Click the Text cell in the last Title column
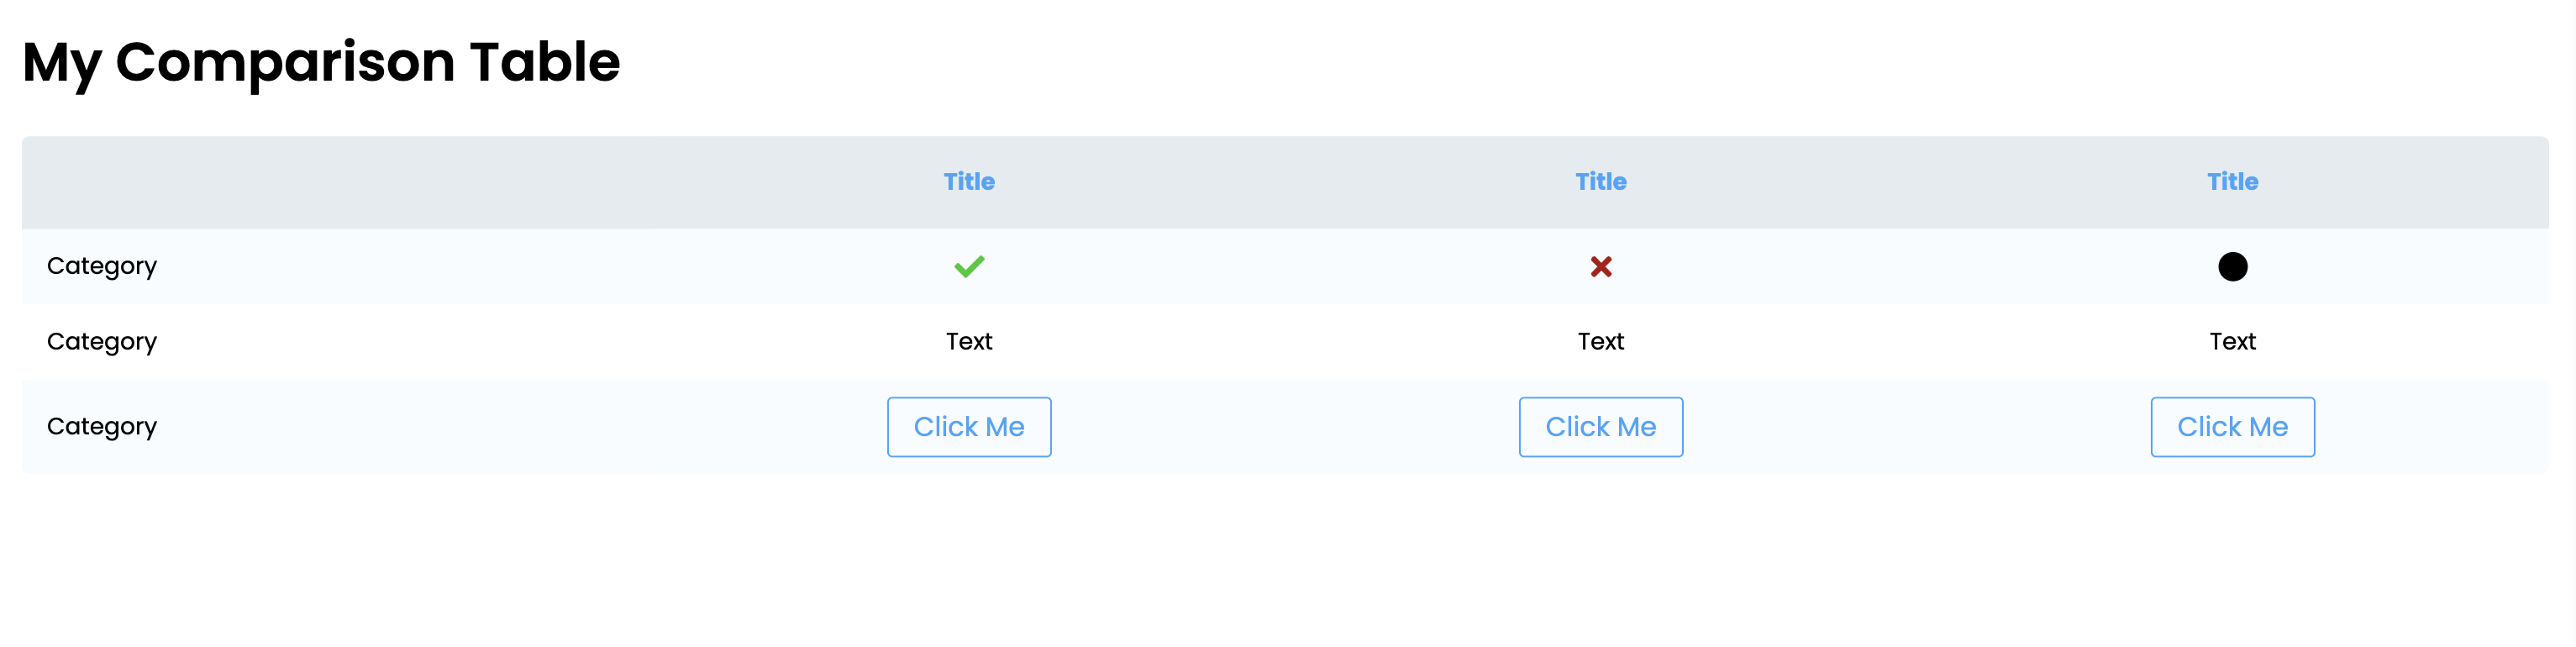The width and height of the screenshot is (2576, 647). (2232, 342)
